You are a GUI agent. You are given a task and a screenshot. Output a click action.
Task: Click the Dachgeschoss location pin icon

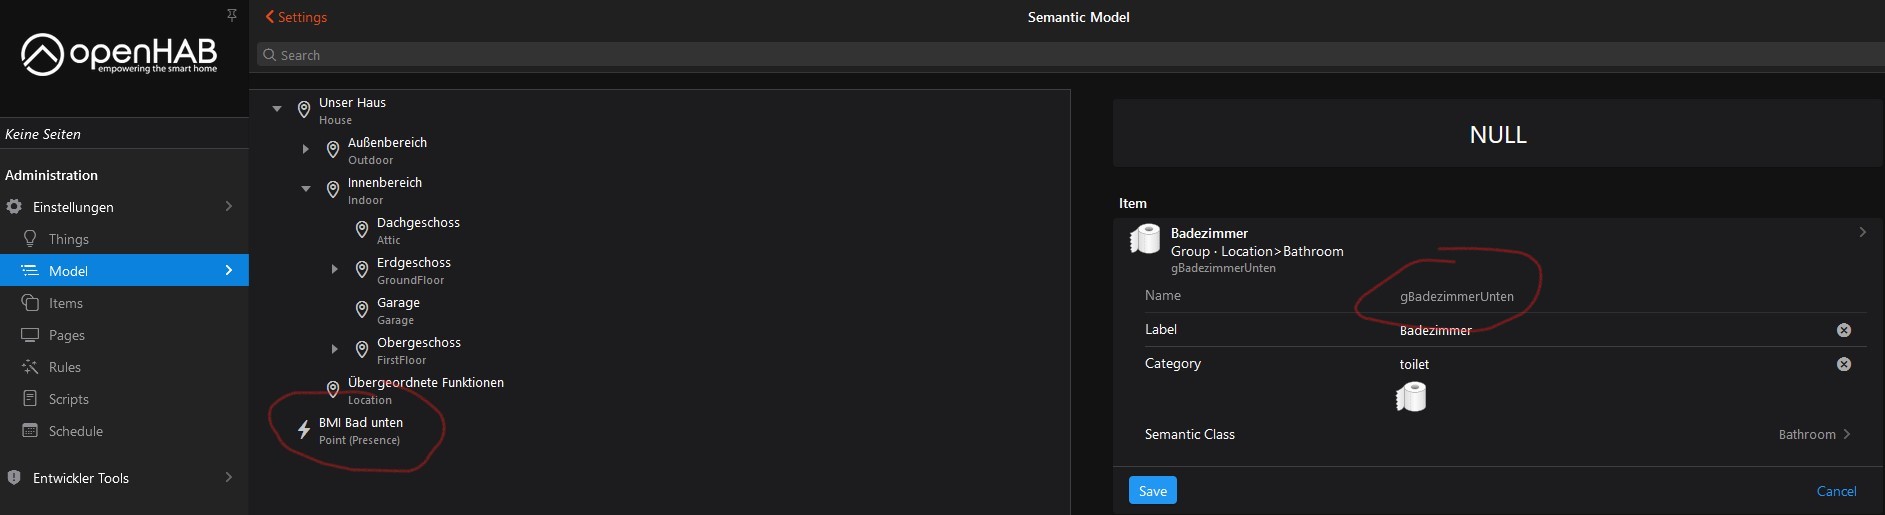[362, 230]
